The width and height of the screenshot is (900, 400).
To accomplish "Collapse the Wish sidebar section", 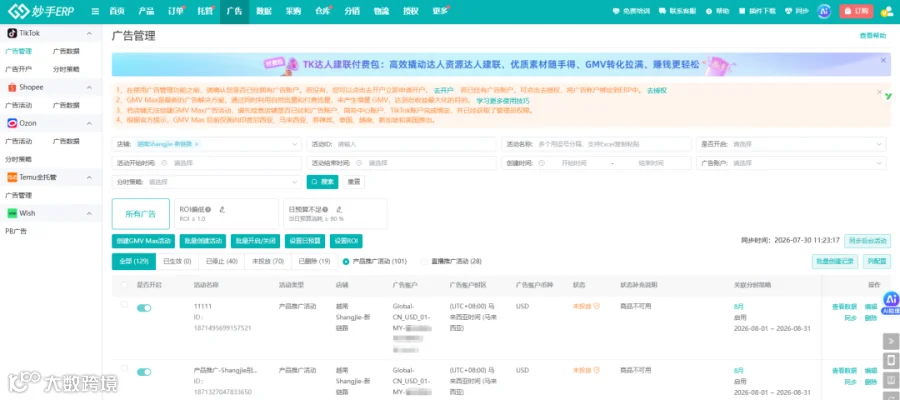I will [89, 213].
